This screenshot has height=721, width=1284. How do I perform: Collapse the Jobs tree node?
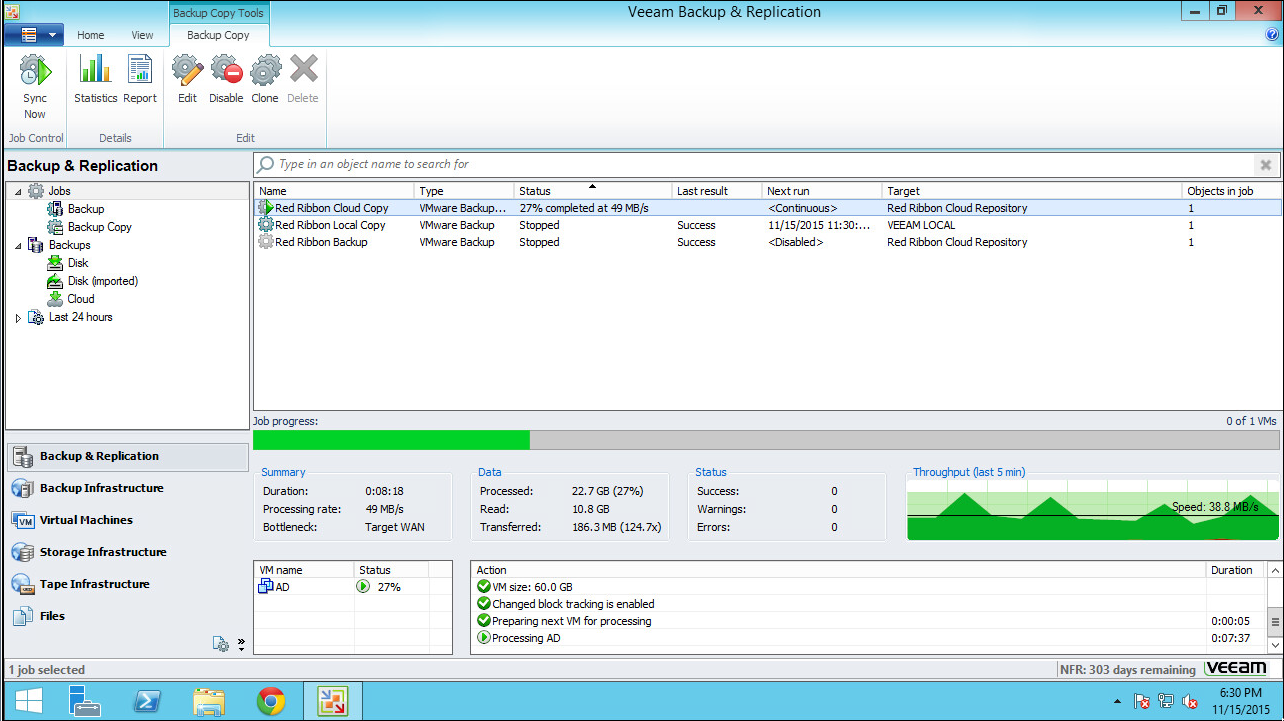[x=18, y=191]
